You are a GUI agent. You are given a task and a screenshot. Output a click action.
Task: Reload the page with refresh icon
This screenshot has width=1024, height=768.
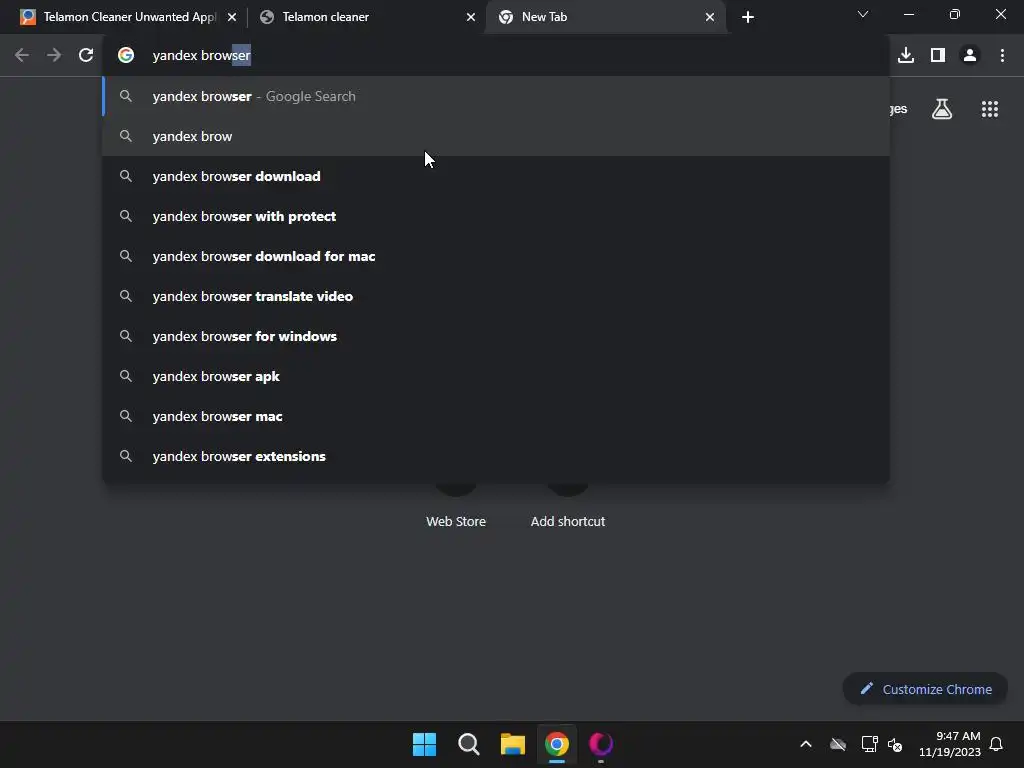[86, 56]
